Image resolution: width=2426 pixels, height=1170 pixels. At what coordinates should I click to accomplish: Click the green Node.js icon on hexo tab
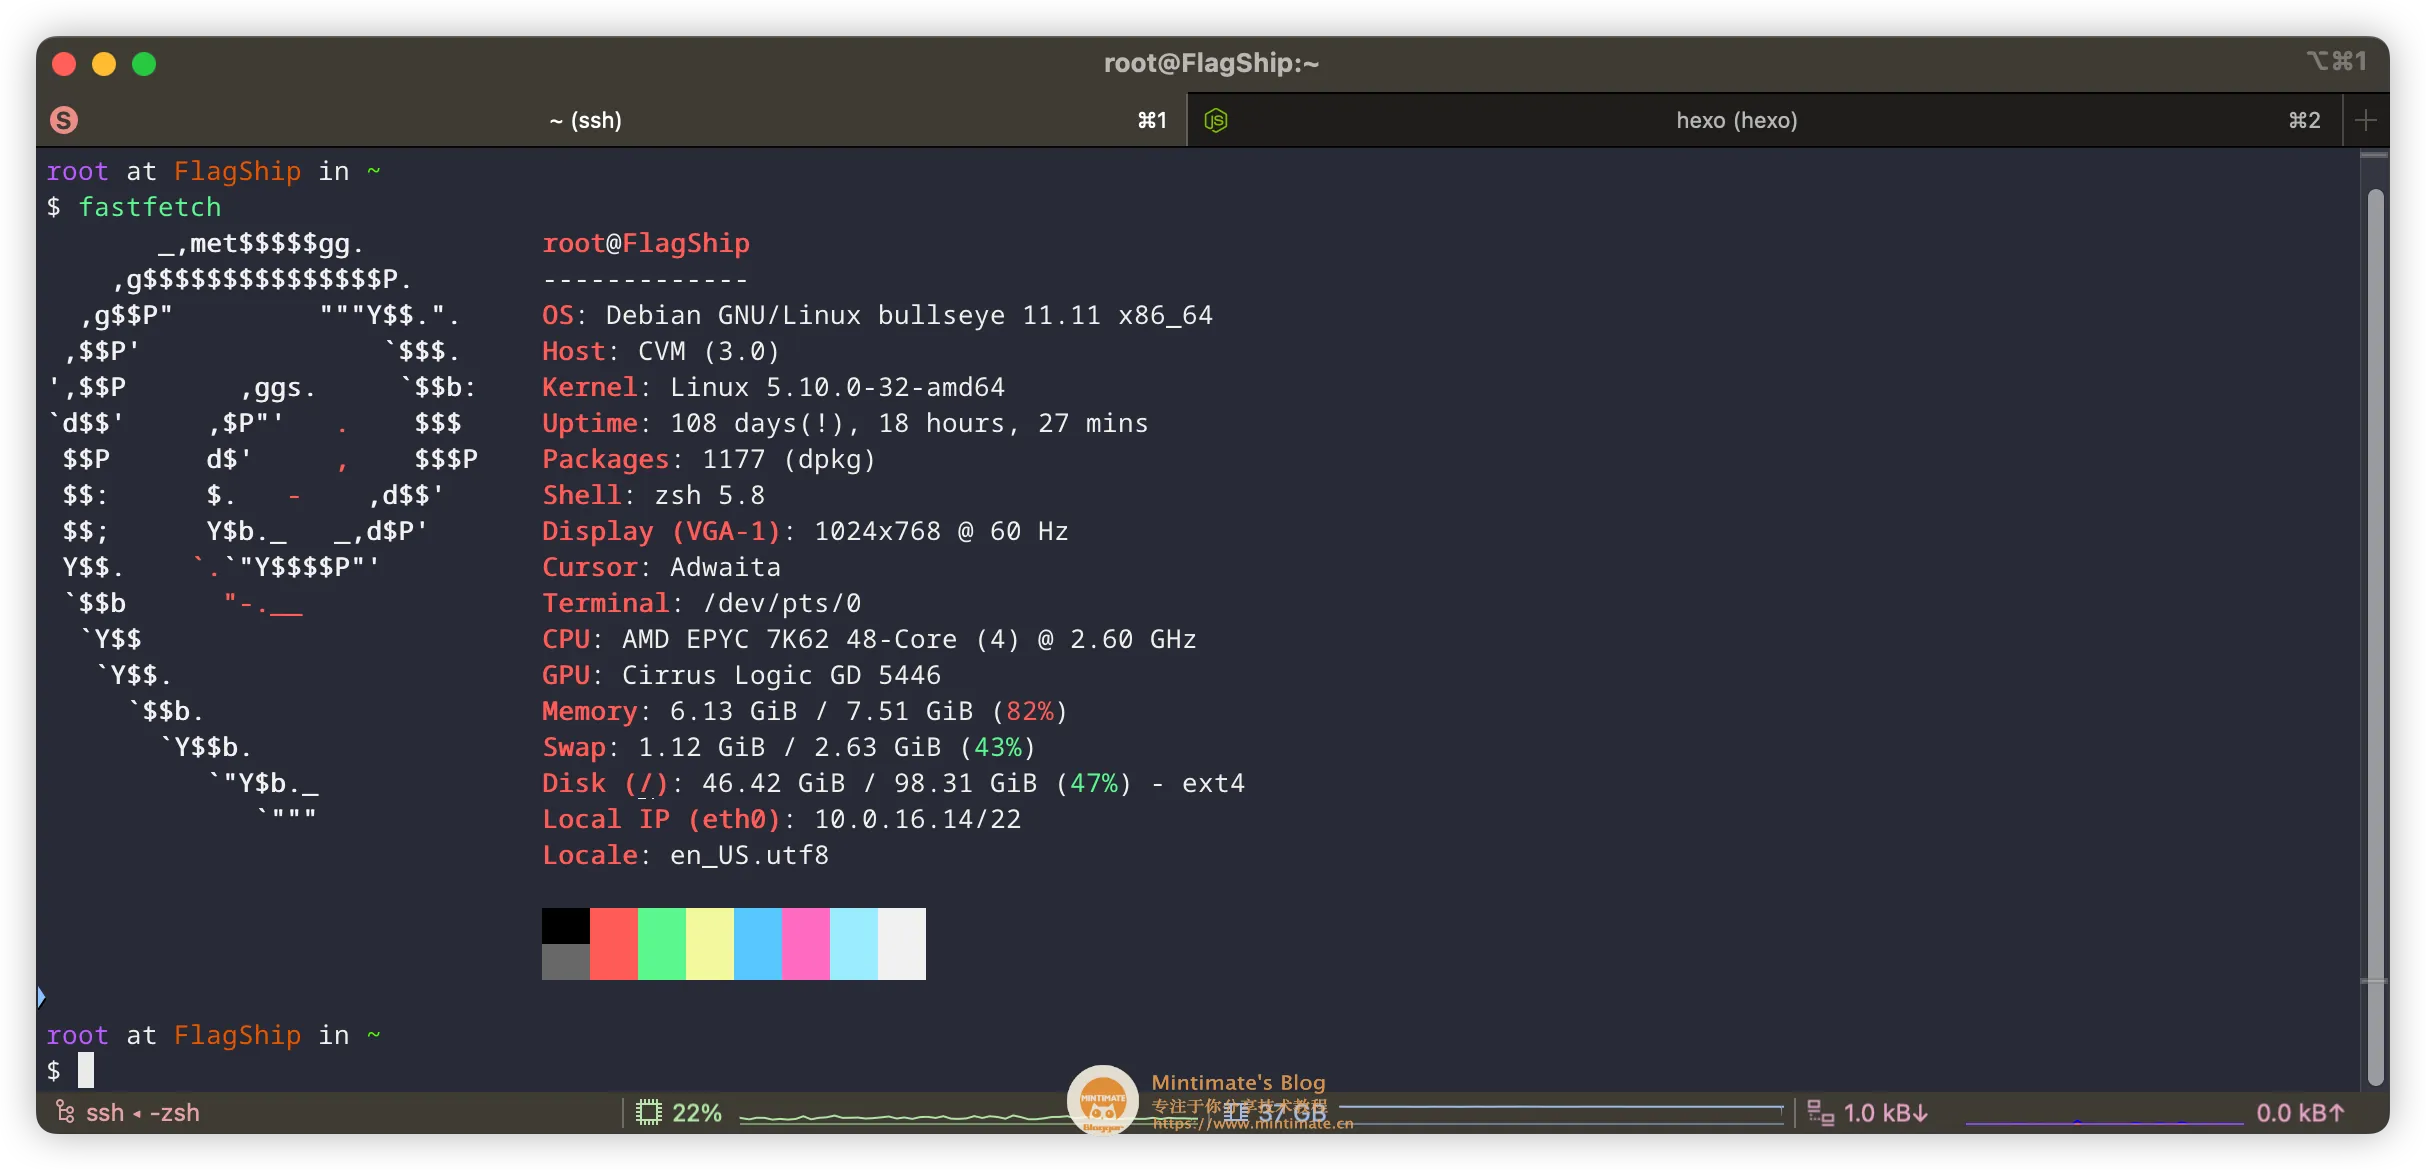click(1216, 120)
